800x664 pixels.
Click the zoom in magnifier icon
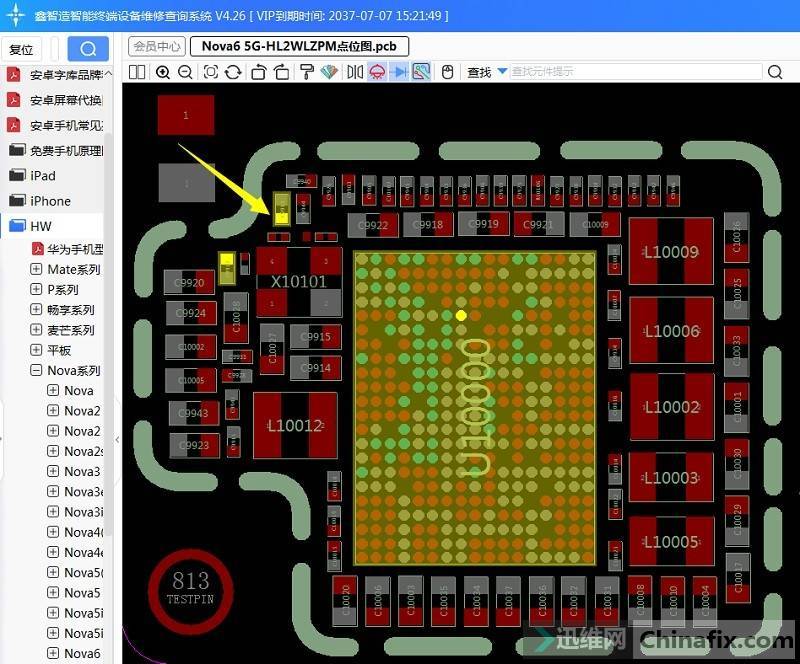click(163, 72)
